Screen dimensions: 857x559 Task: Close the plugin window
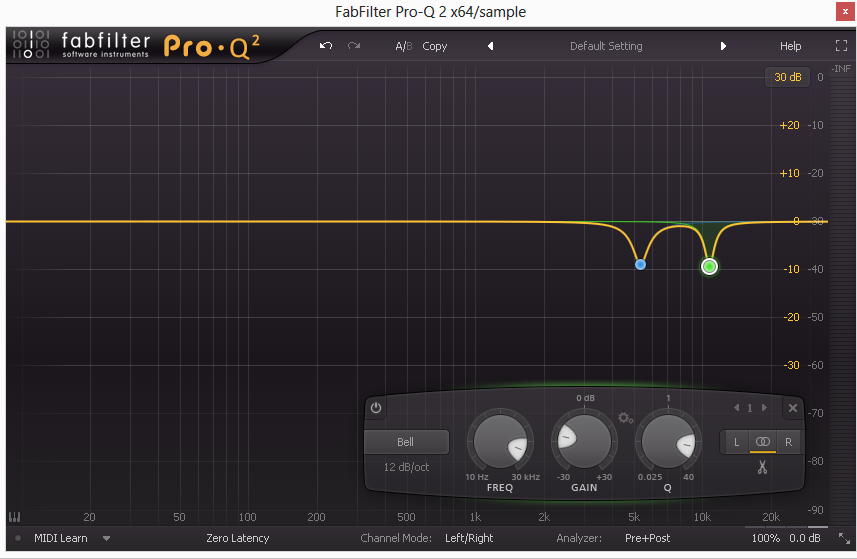[845, 11]
